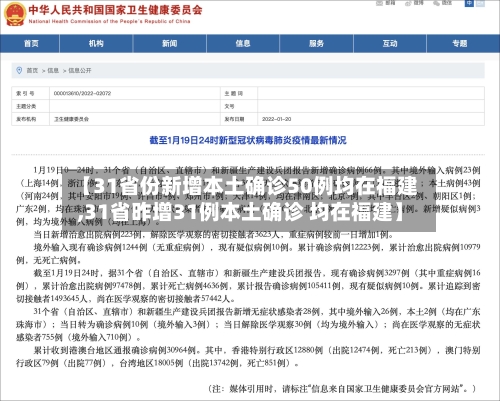
Task: Click paragraph starting 累计收到港澳台地区通报确诊病例30964例
Action: (x=248, y=356)
